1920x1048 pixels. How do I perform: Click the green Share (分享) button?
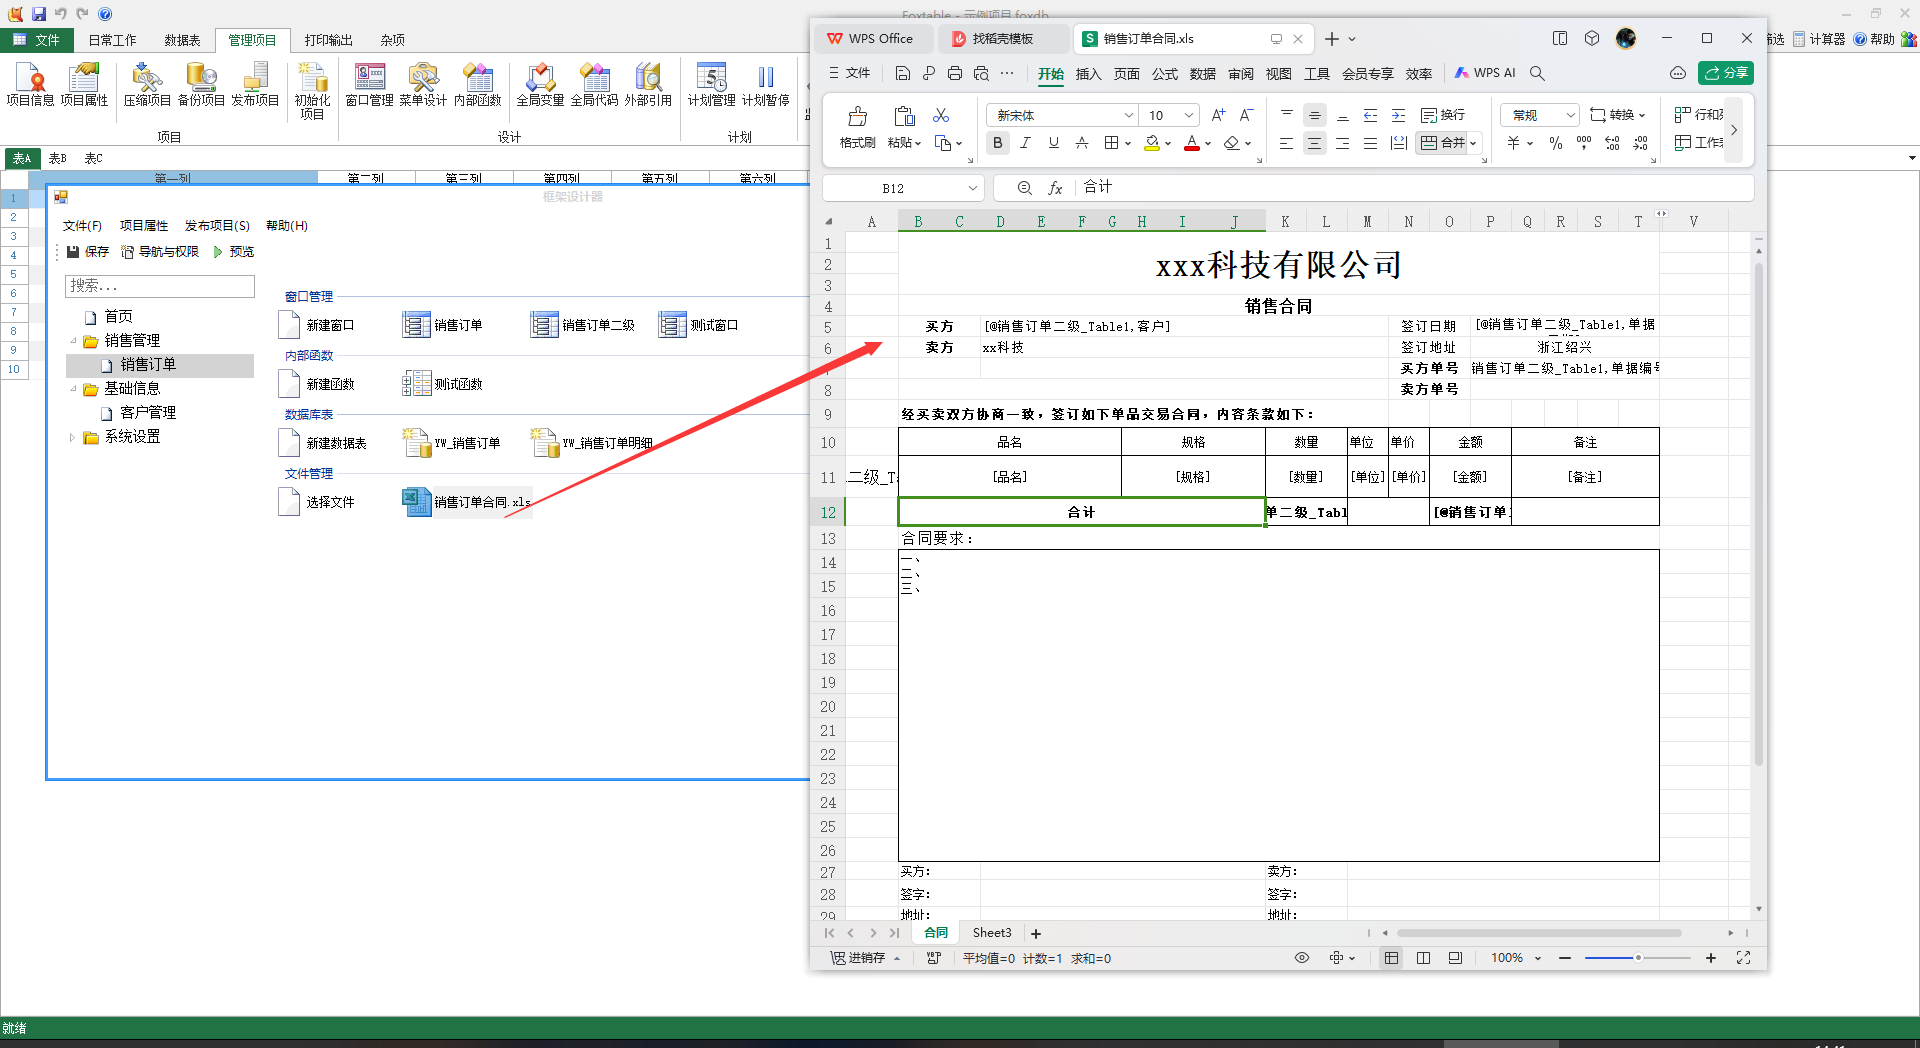(x=1726, y=73)
